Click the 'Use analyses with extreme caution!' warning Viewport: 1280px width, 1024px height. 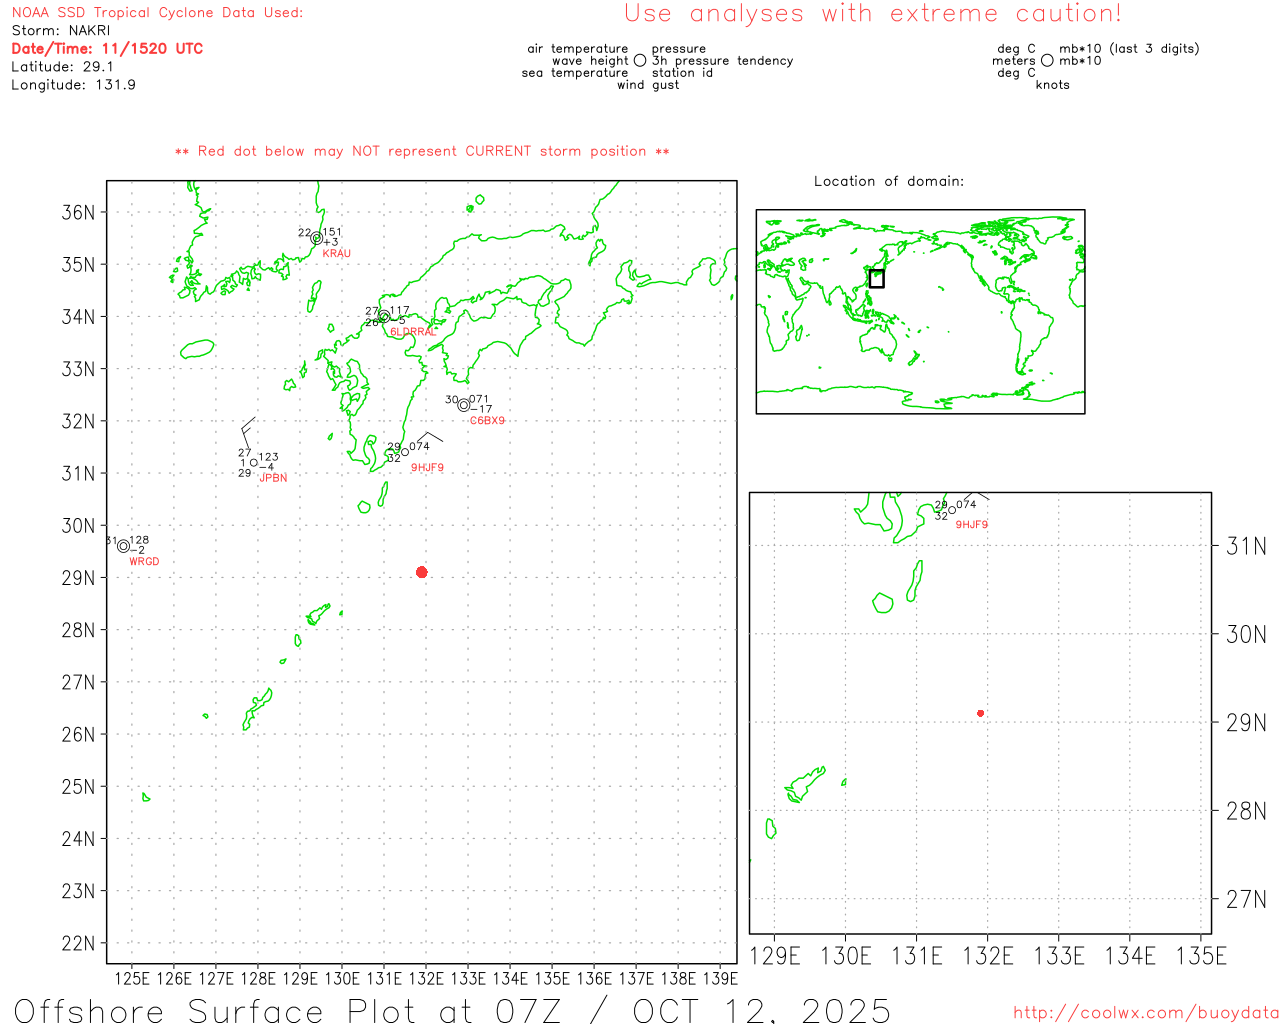873,13
